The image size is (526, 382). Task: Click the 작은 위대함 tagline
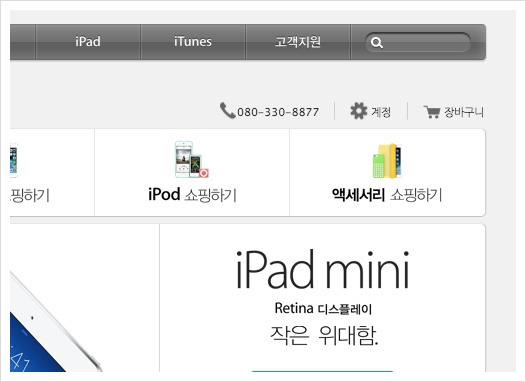click(324, 335)
